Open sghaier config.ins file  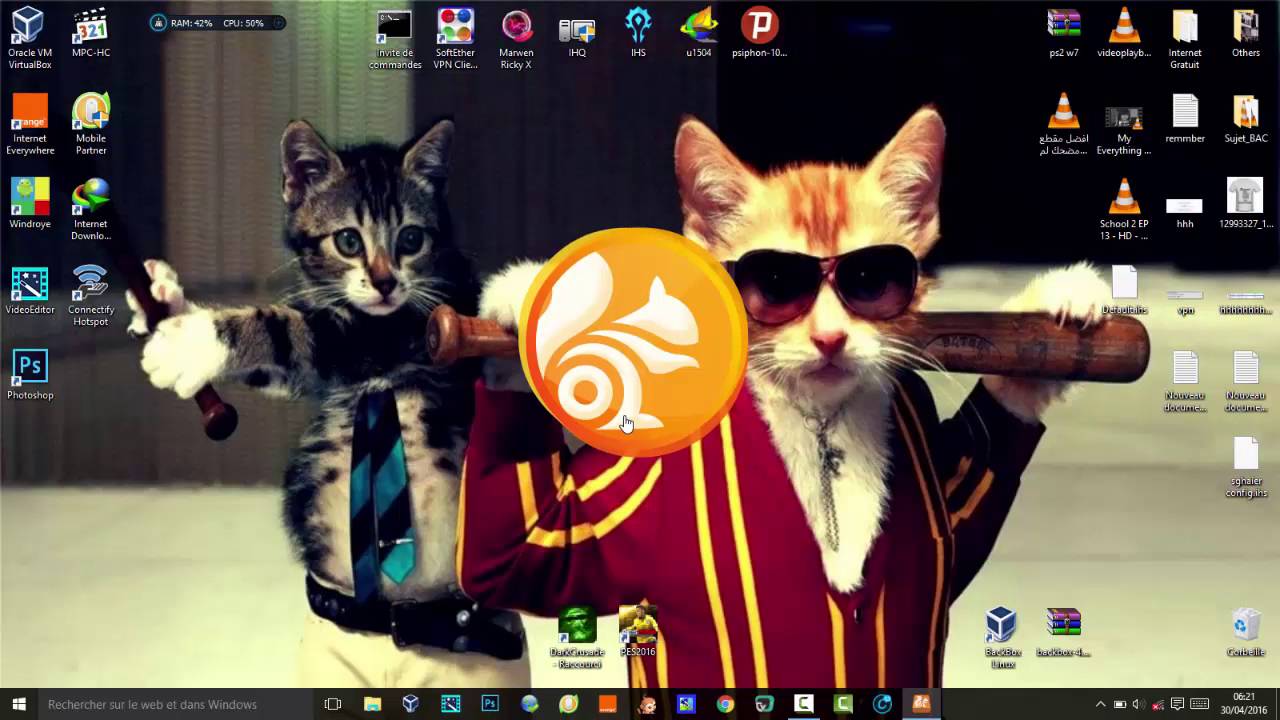pyautogui.click(x=1246, y=467)
